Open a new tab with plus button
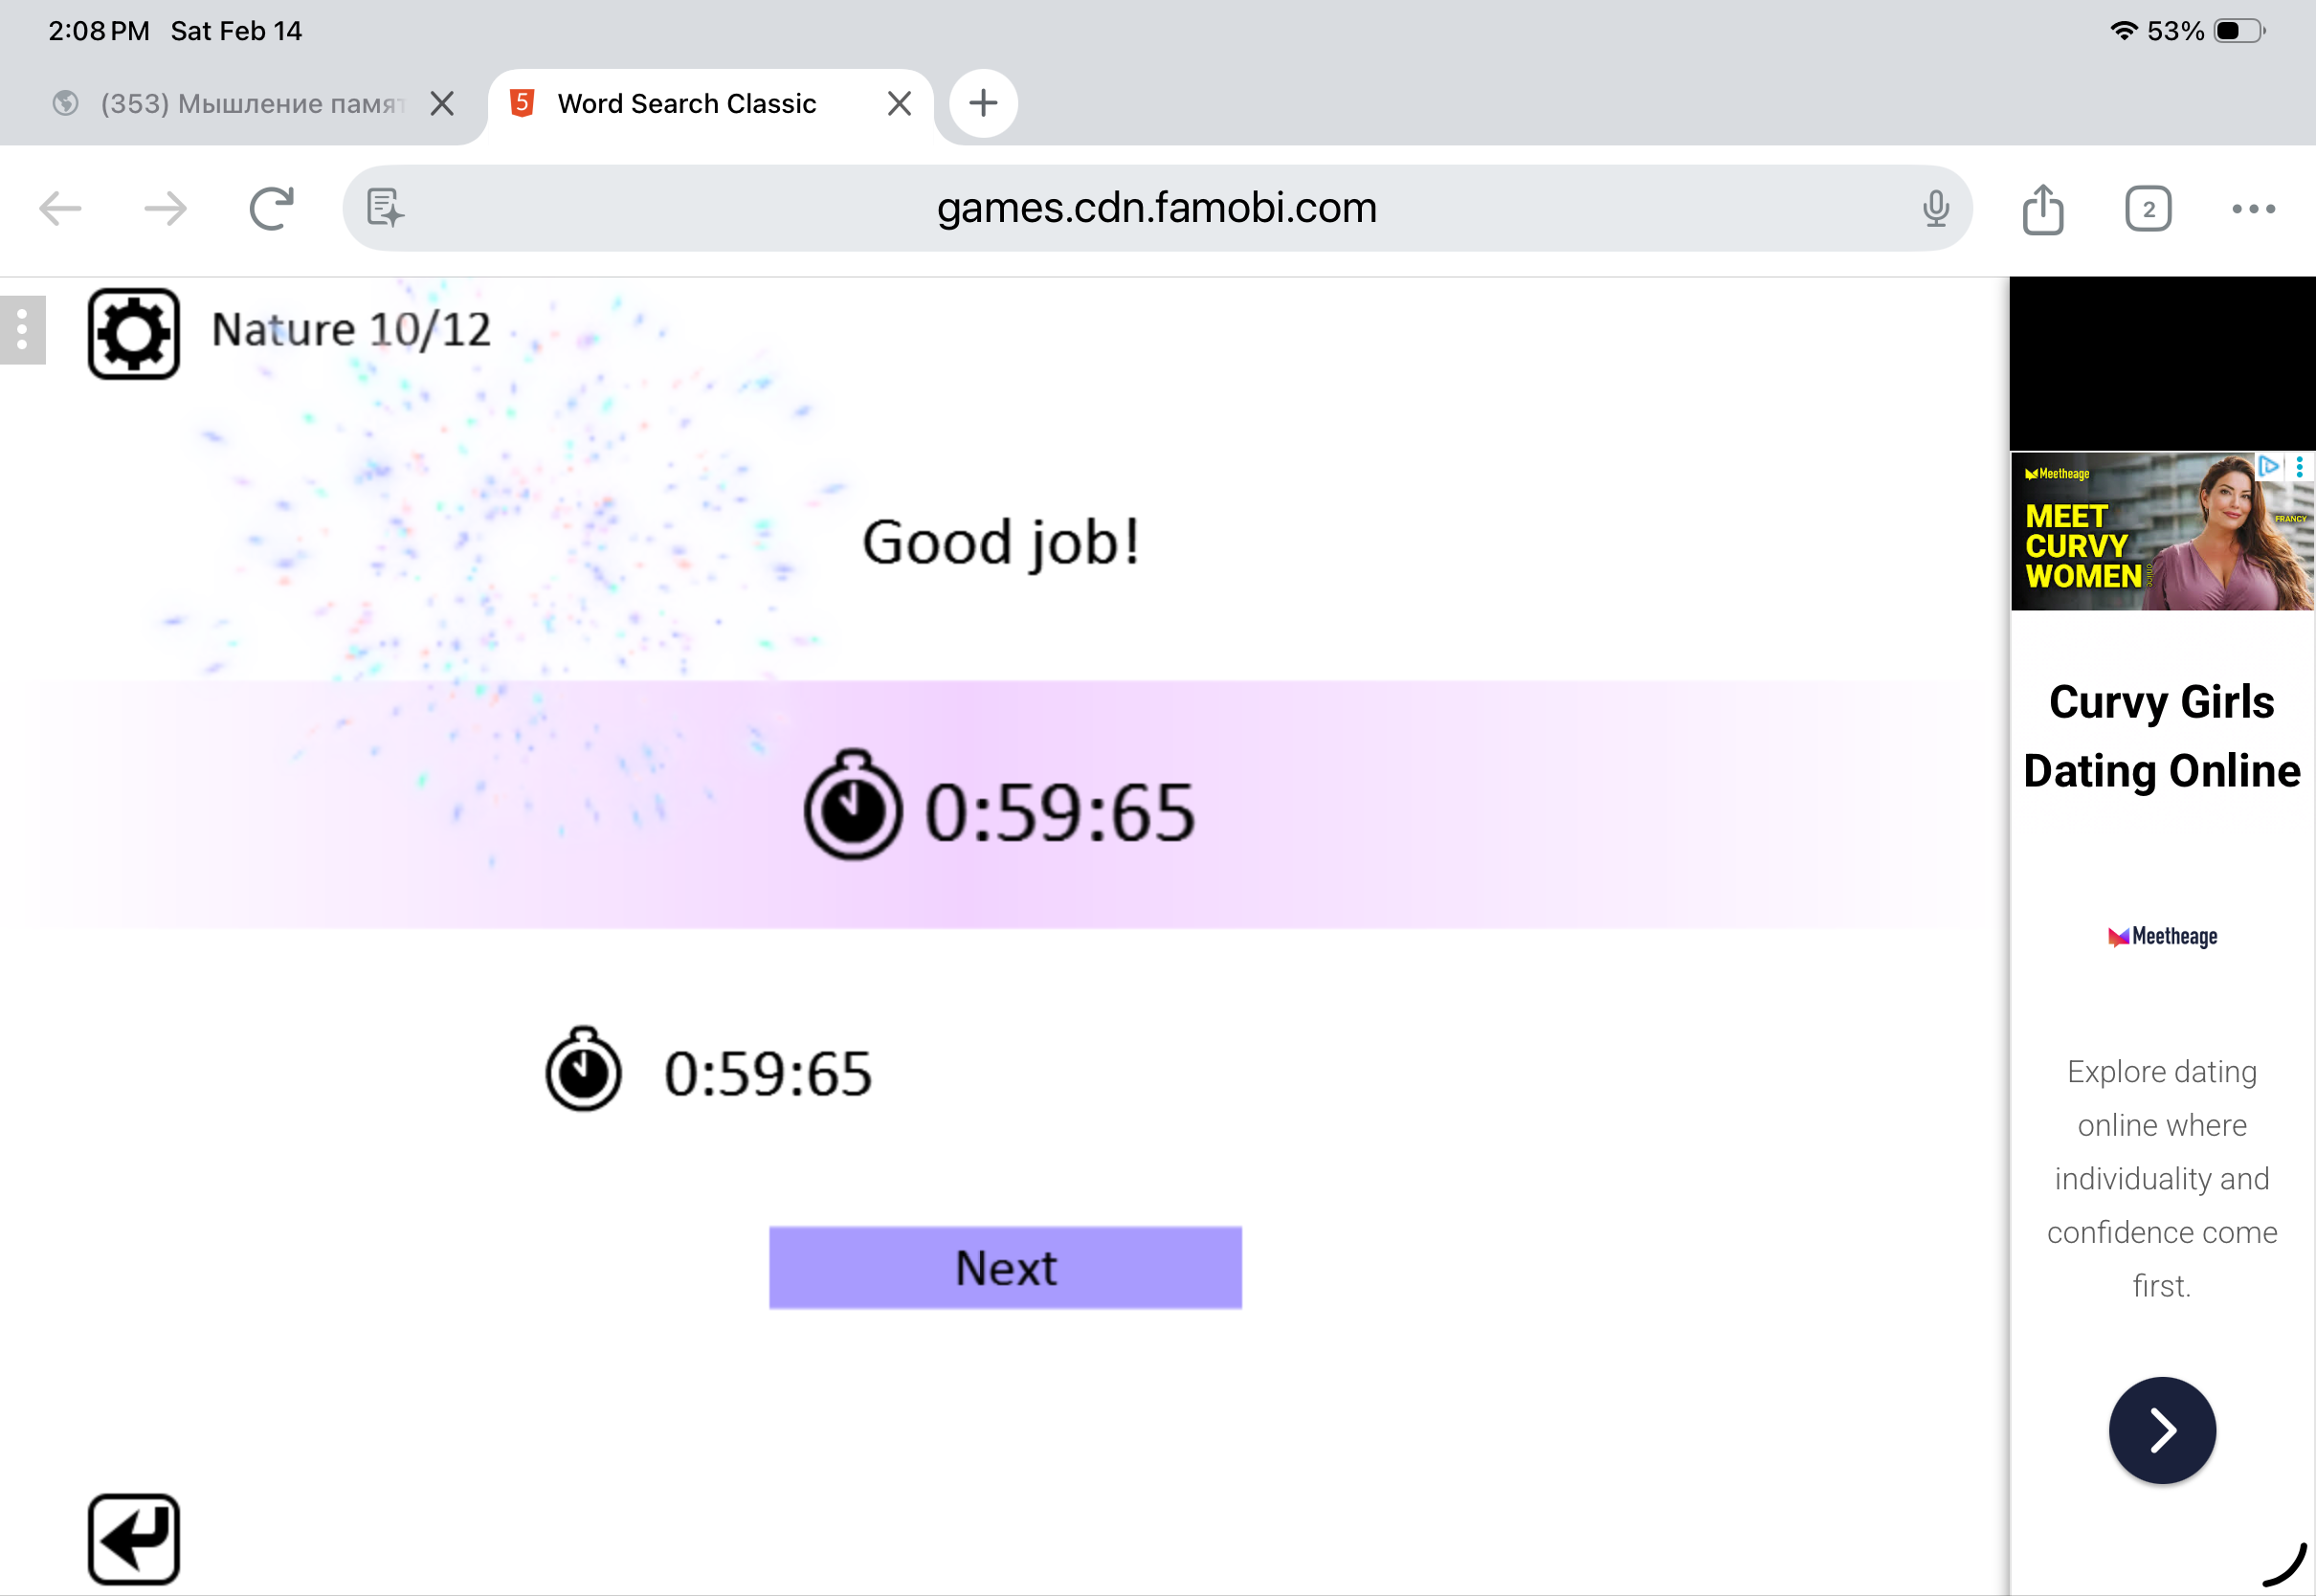 pyautogui.click(x=983, y=103)
